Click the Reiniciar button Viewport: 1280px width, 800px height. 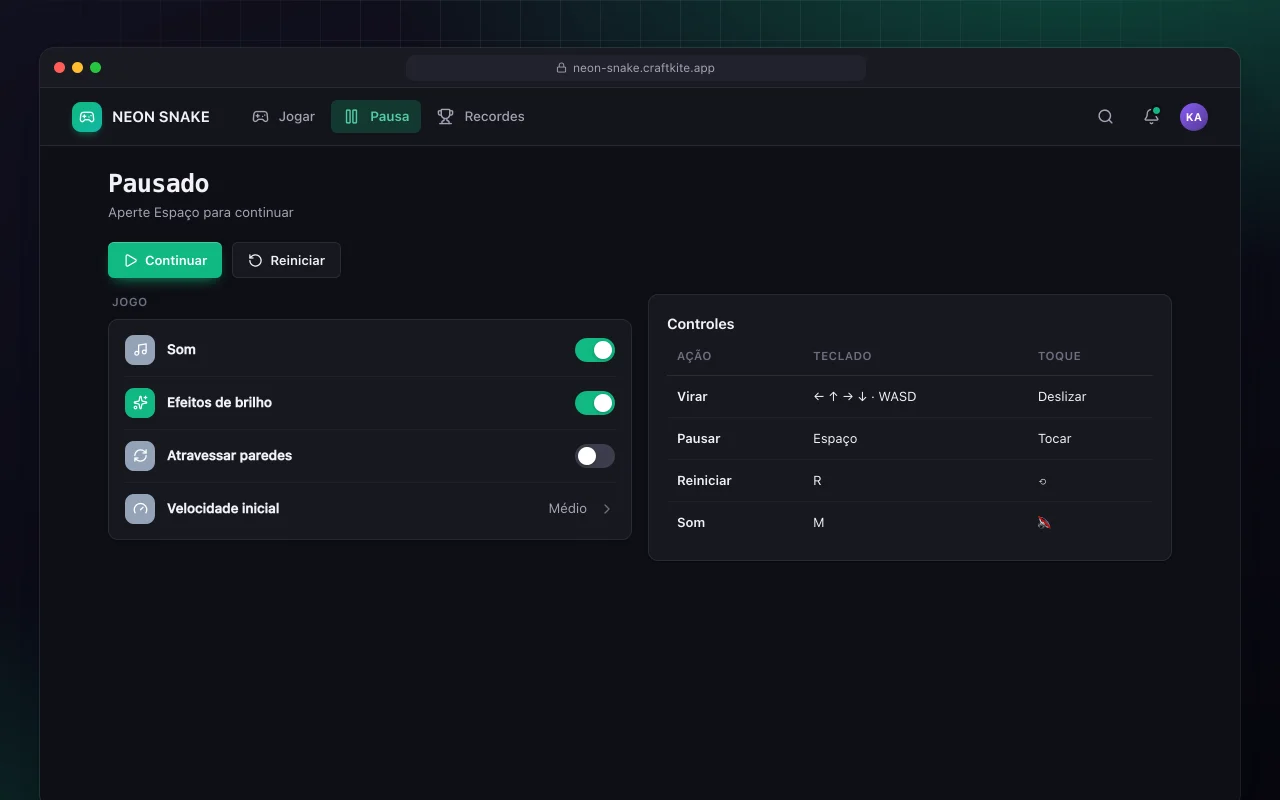[286, 260]
